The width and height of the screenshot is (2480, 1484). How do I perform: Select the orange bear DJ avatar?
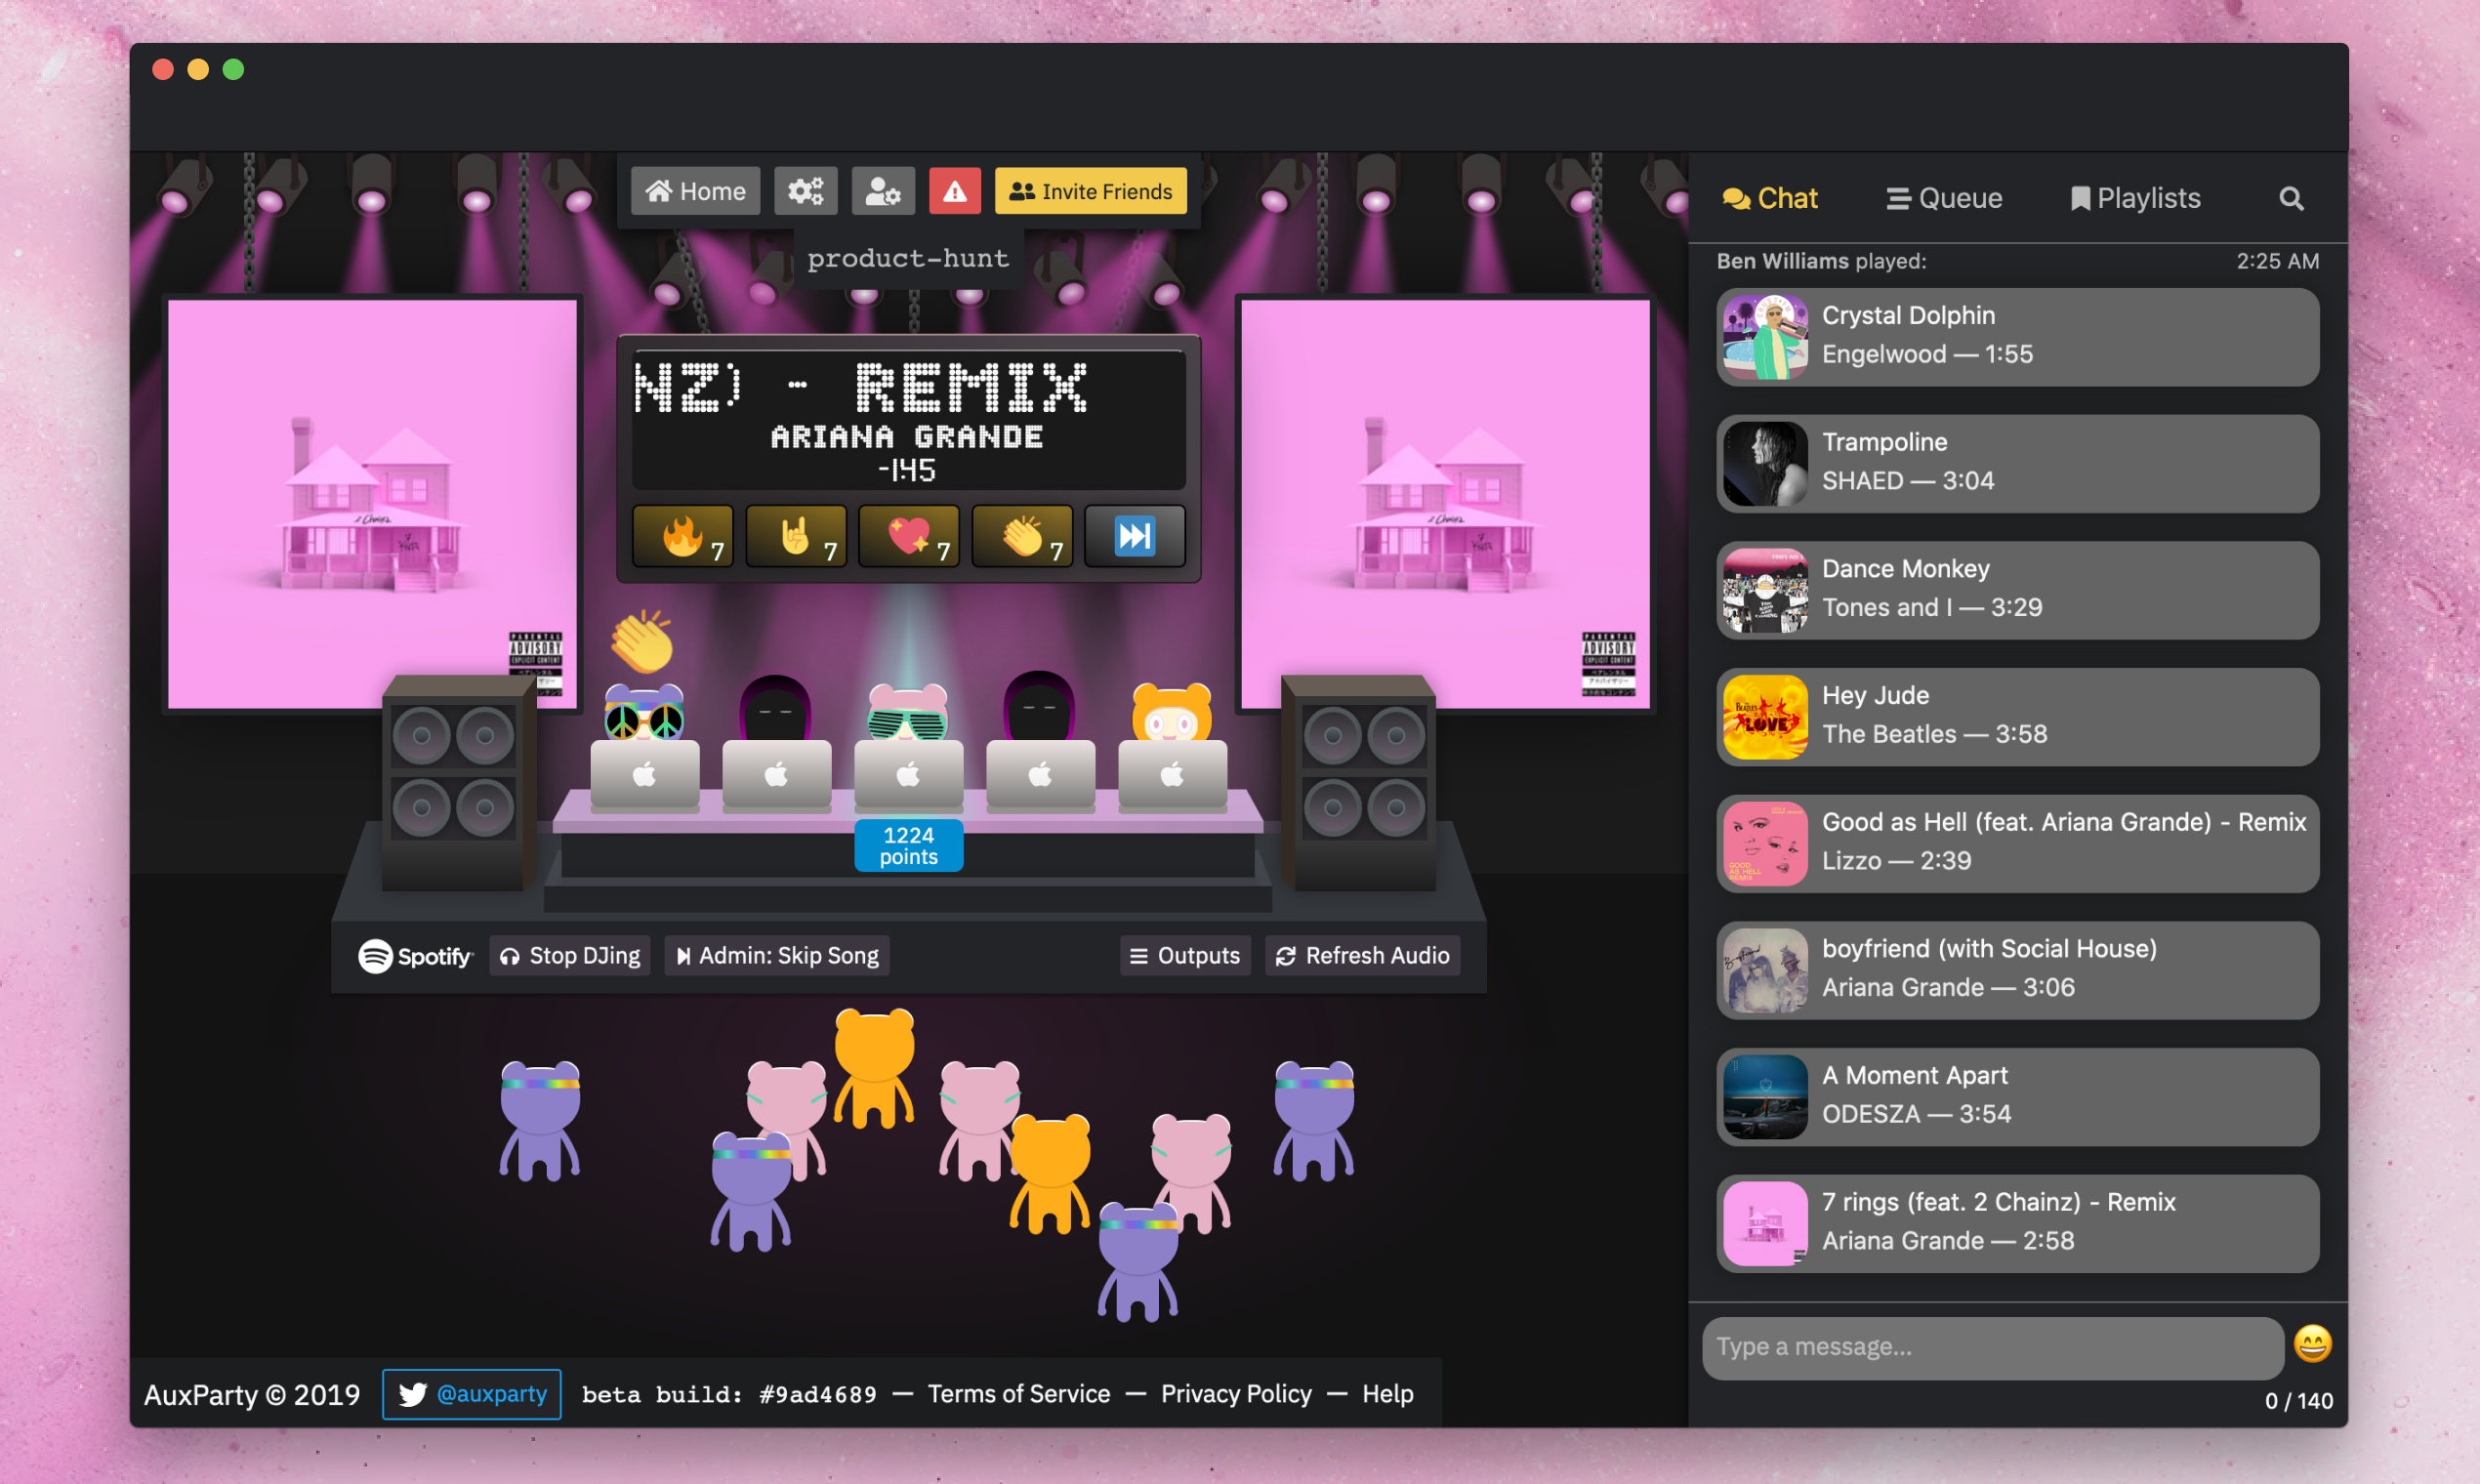coord(1172,713)
